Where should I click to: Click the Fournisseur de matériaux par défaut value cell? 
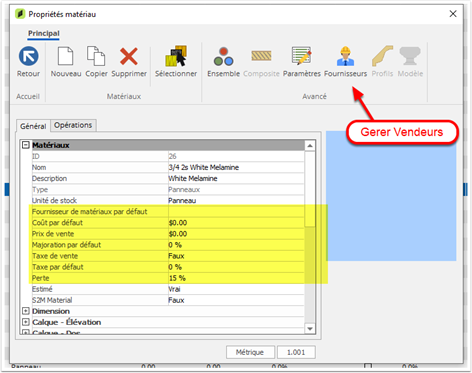236,211
